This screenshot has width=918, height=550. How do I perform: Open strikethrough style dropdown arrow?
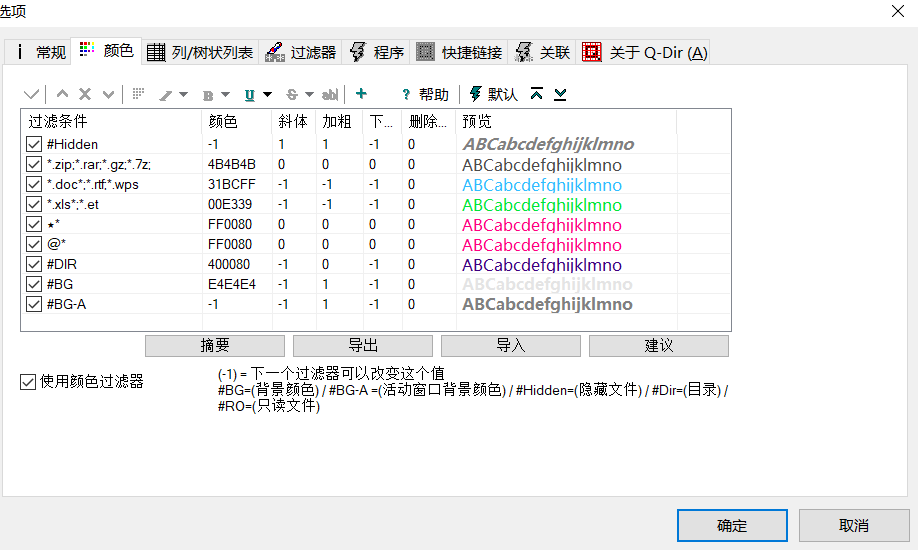(x=310, y=95)
